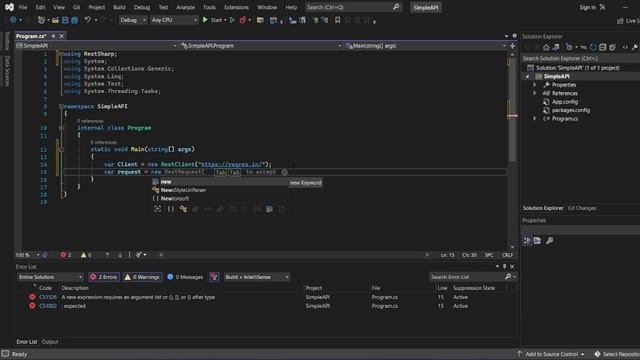Go to previous issue with the up arrow
The width and height of the screenshot is (640, 360).
[x=107, y=255]
